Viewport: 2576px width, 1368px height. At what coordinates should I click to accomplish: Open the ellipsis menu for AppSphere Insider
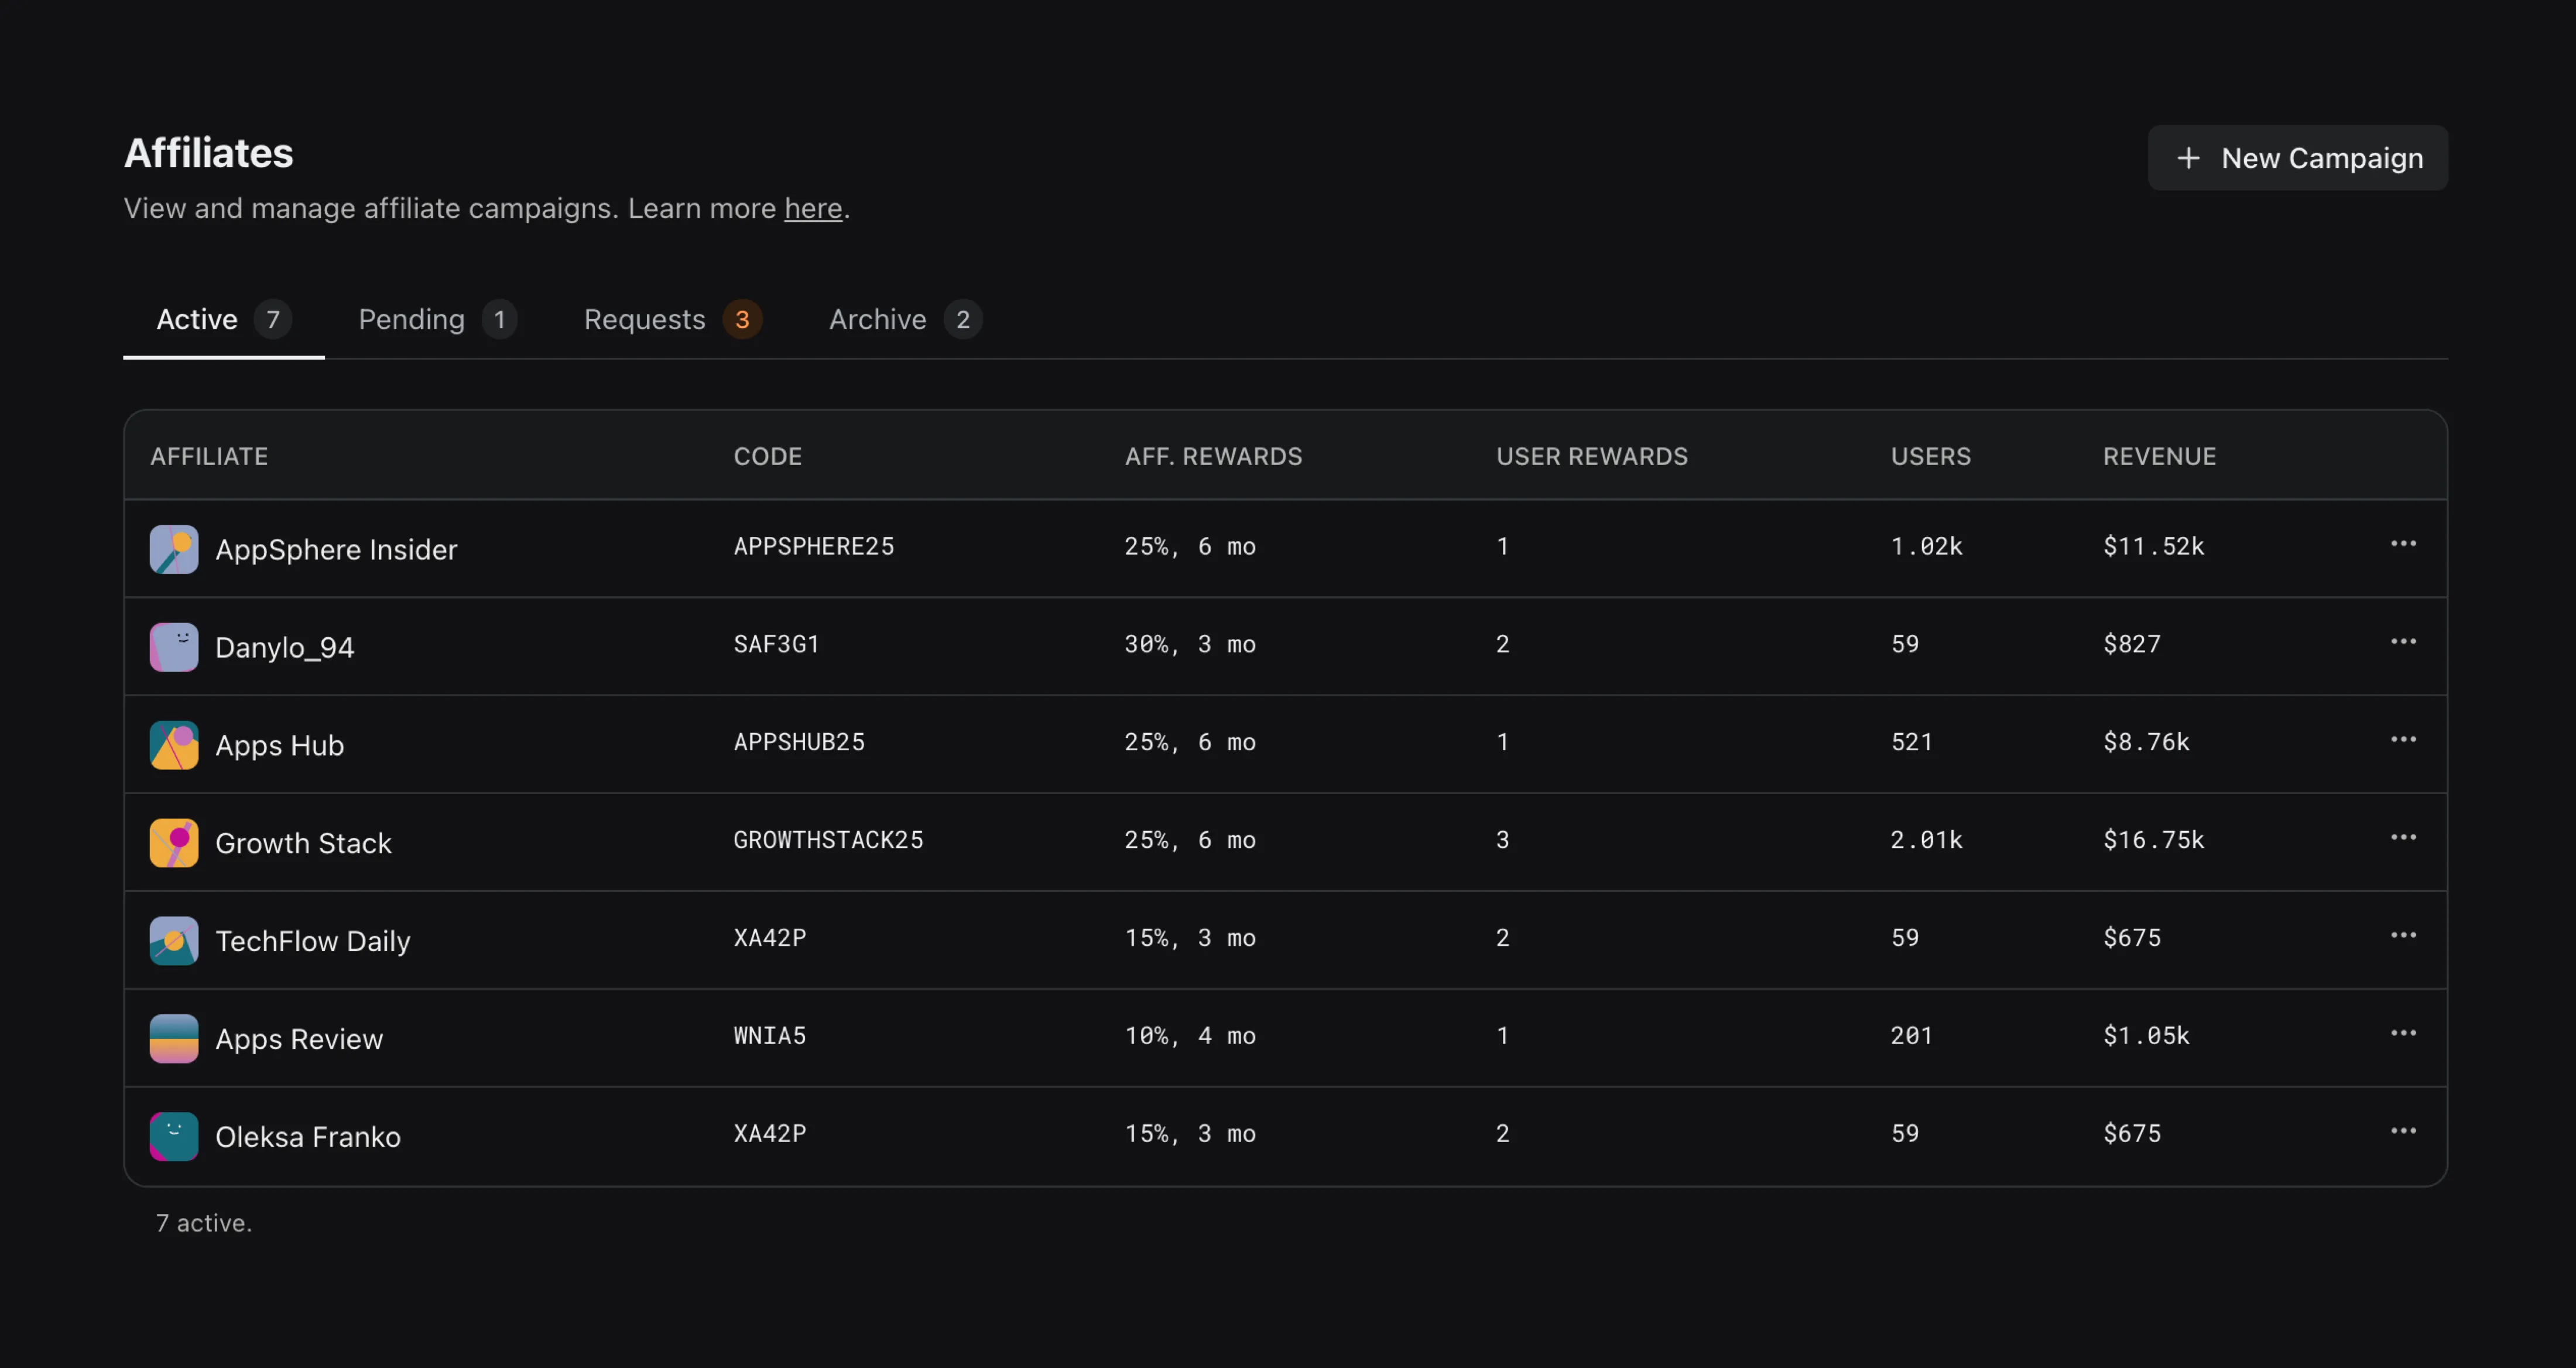tap(2404, 544)
